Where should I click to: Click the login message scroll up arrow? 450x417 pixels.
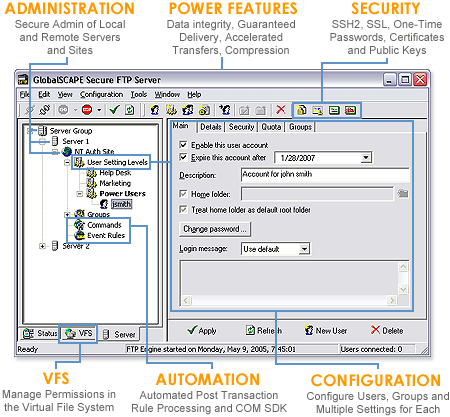[x=403, y=267]
